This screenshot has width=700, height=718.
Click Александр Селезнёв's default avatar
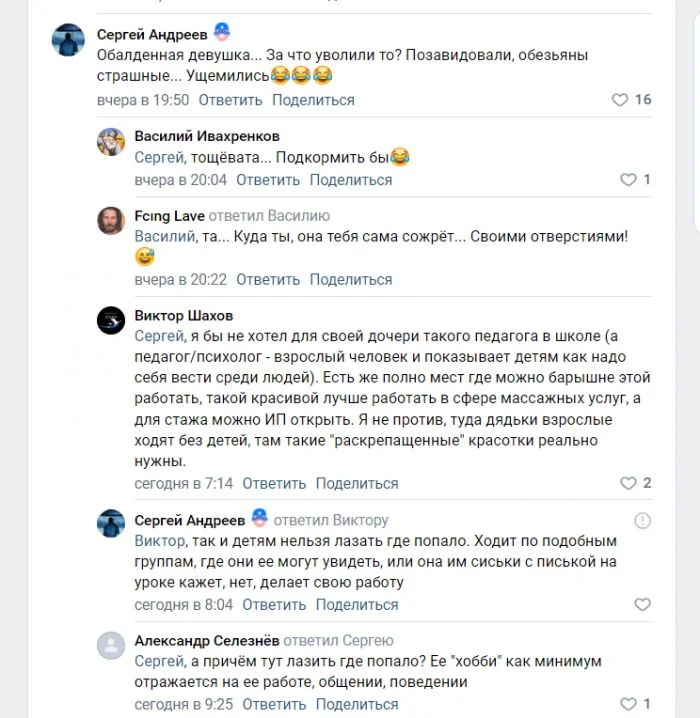[x=110, y=646]
